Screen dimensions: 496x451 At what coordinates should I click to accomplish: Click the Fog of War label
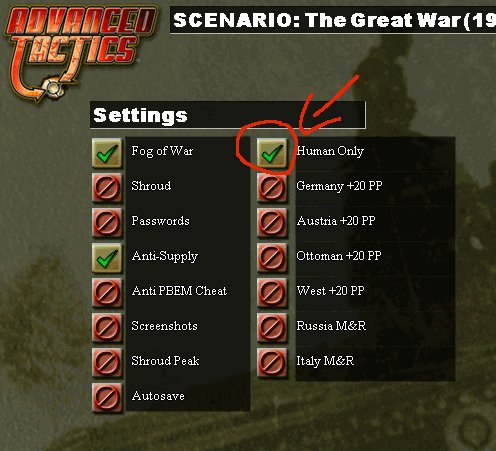[x=162, y=151]
